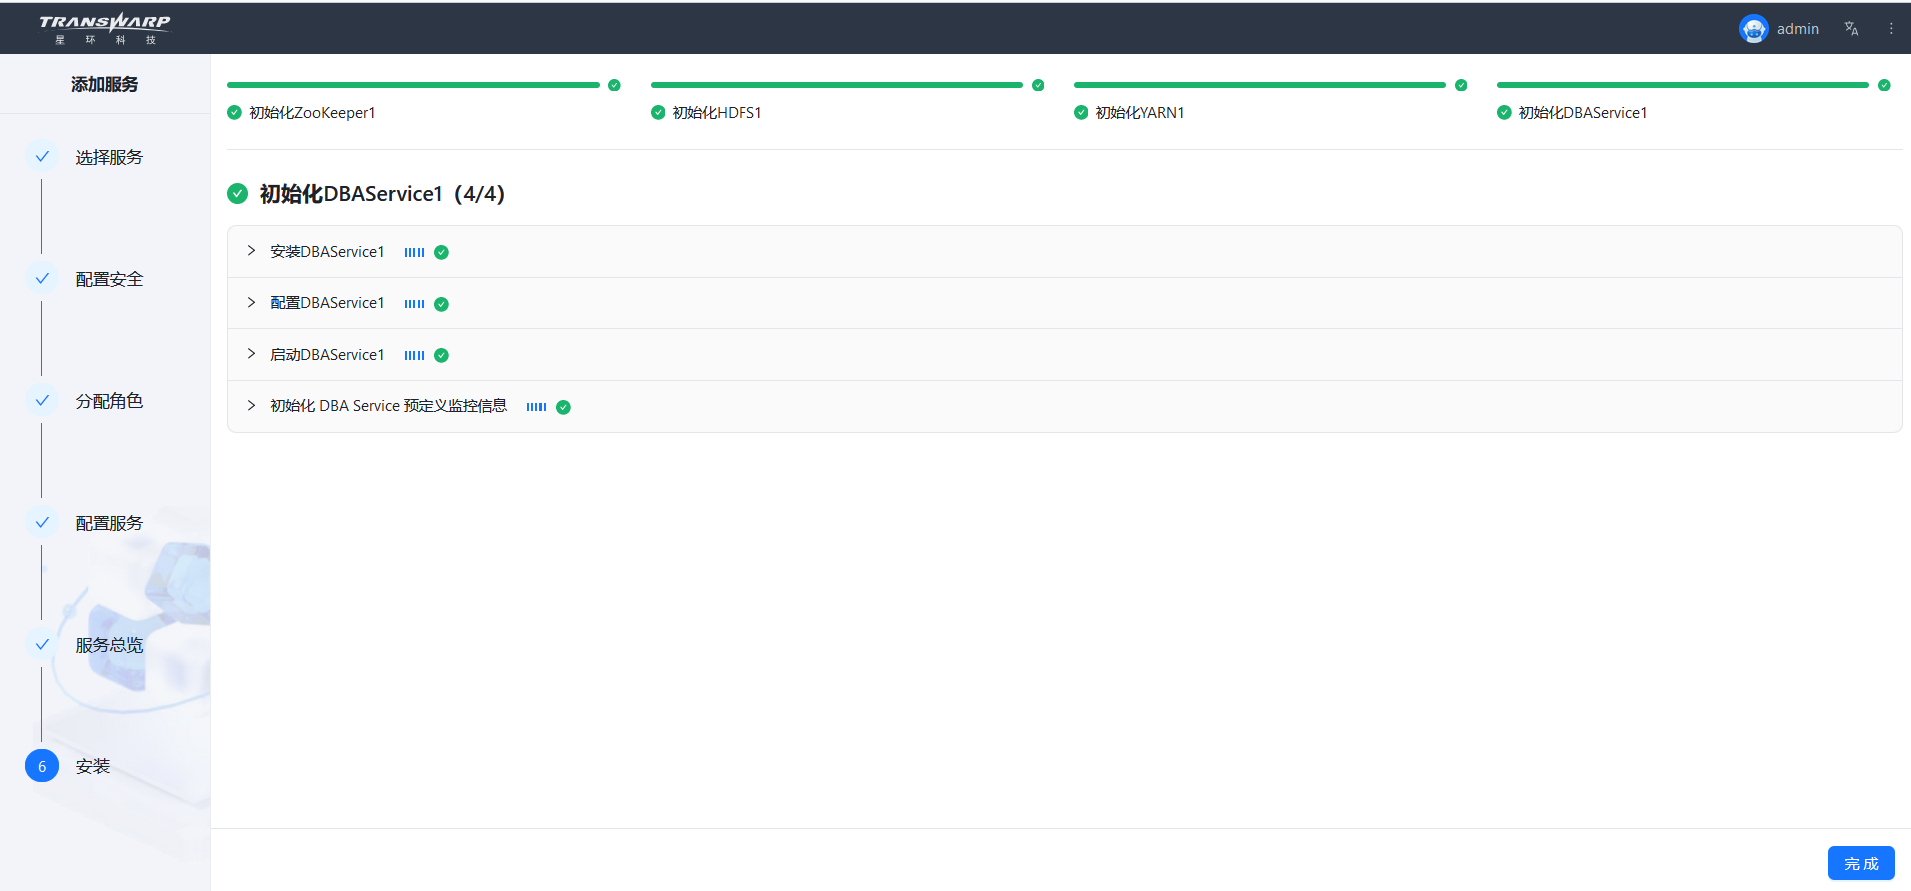
Task: Finish the wizard with the 完成 button
Action: (1861, 863)
